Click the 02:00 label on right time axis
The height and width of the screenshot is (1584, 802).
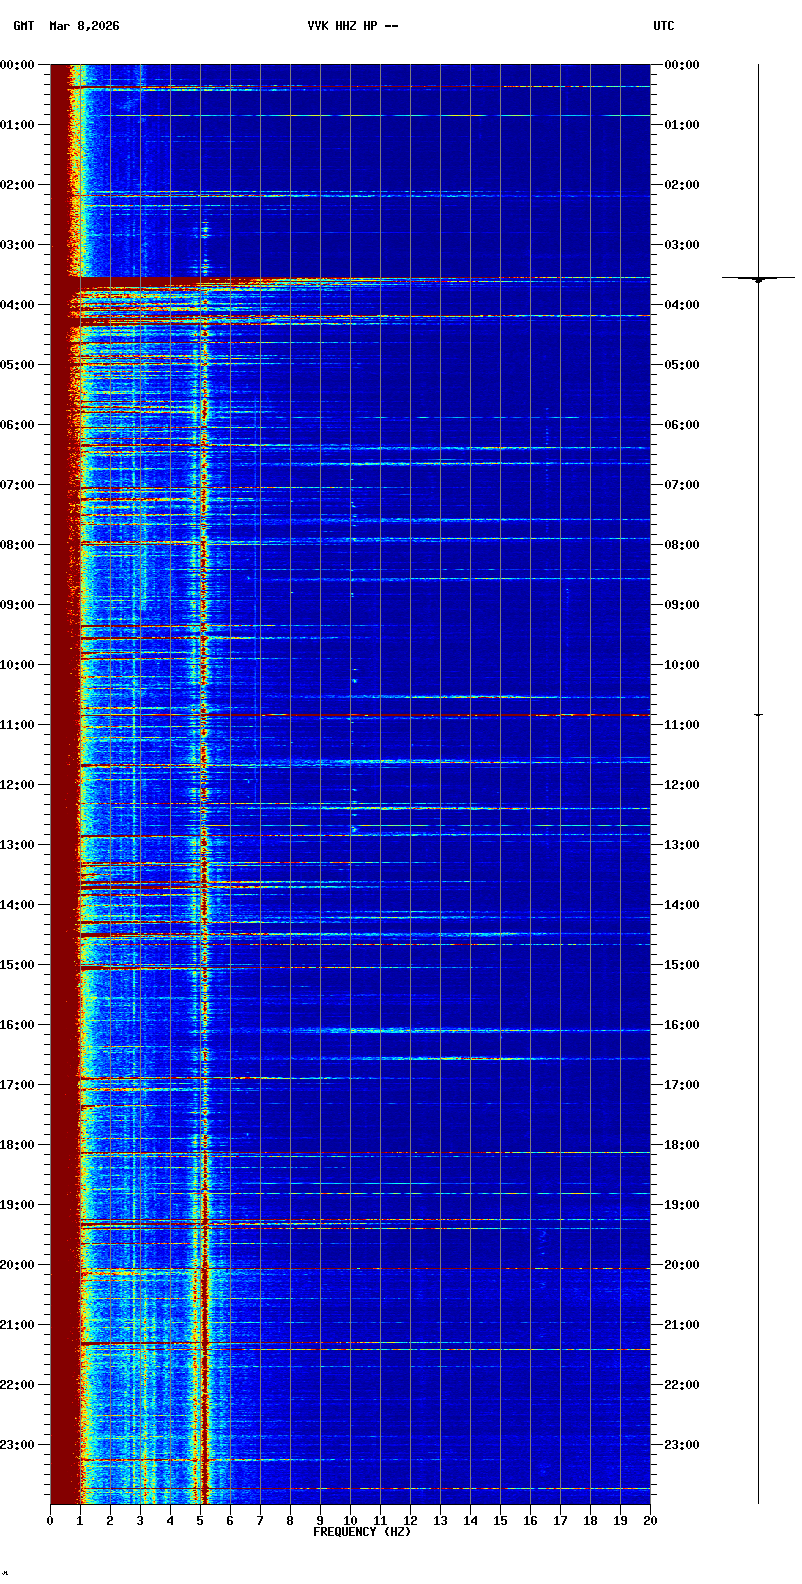coord(682,185)
